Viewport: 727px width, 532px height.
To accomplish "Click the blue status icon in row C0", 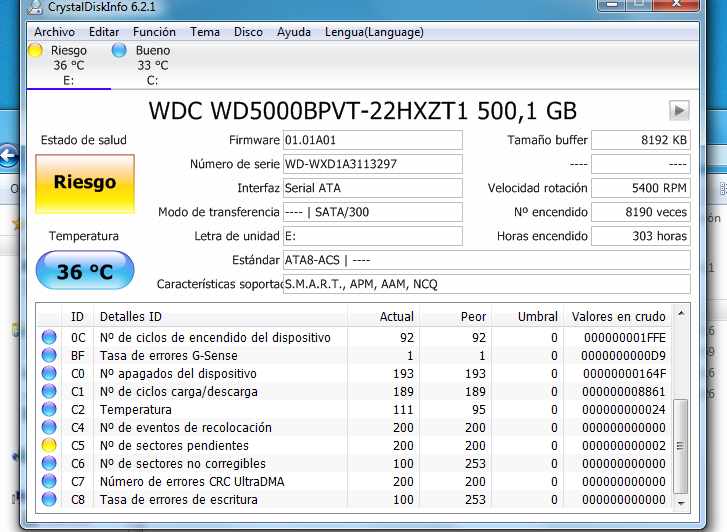I will pos(49,373).
